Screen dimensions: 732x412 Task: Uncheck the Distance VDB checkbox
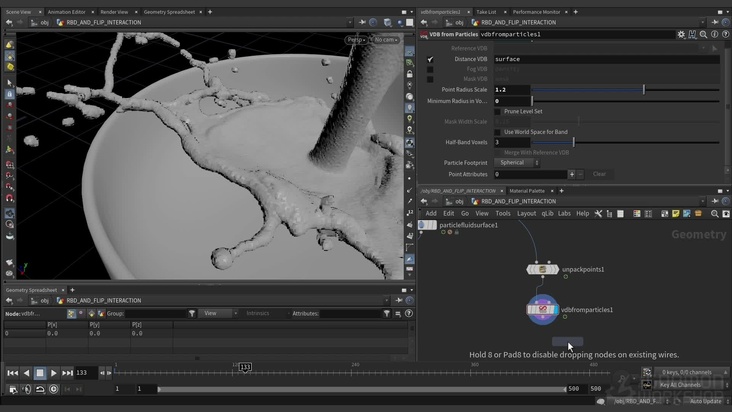click(x=430, y=59)
